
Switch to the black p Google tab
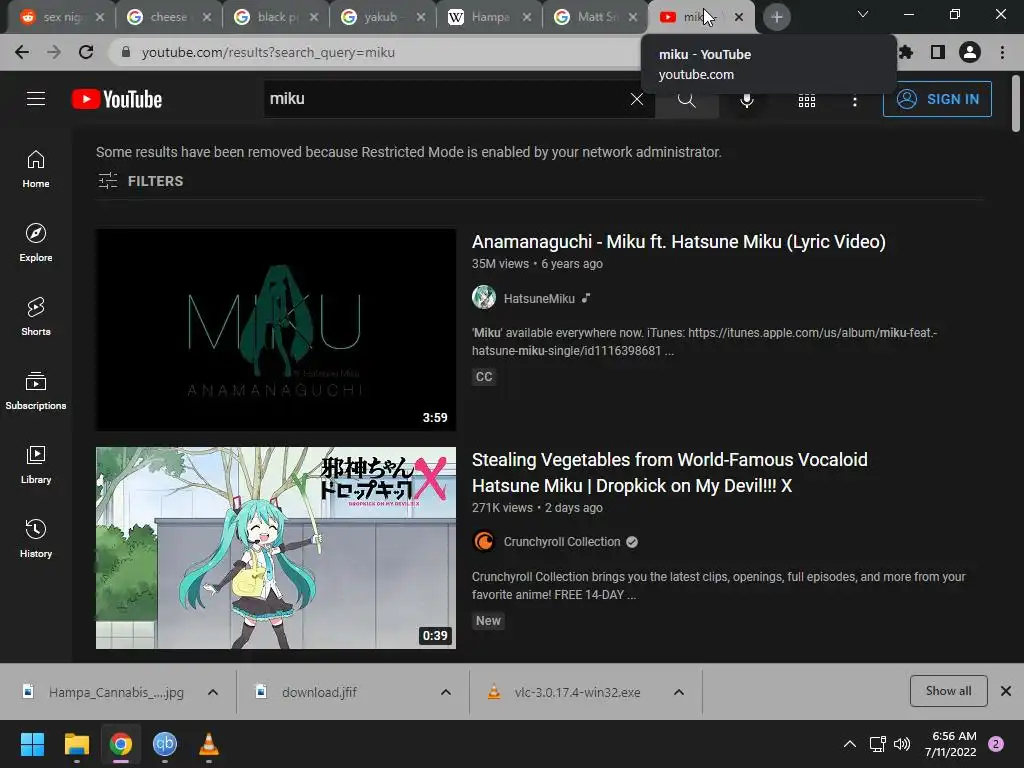(274, 17)
